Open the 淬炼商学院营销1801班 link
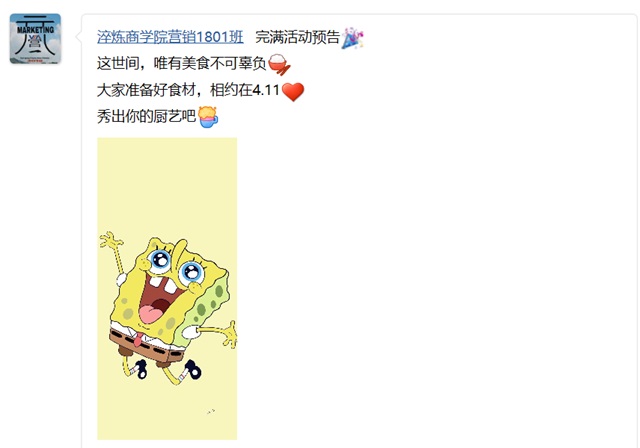The width and height of the screenshot is (640, 448). tap(170, 37)
